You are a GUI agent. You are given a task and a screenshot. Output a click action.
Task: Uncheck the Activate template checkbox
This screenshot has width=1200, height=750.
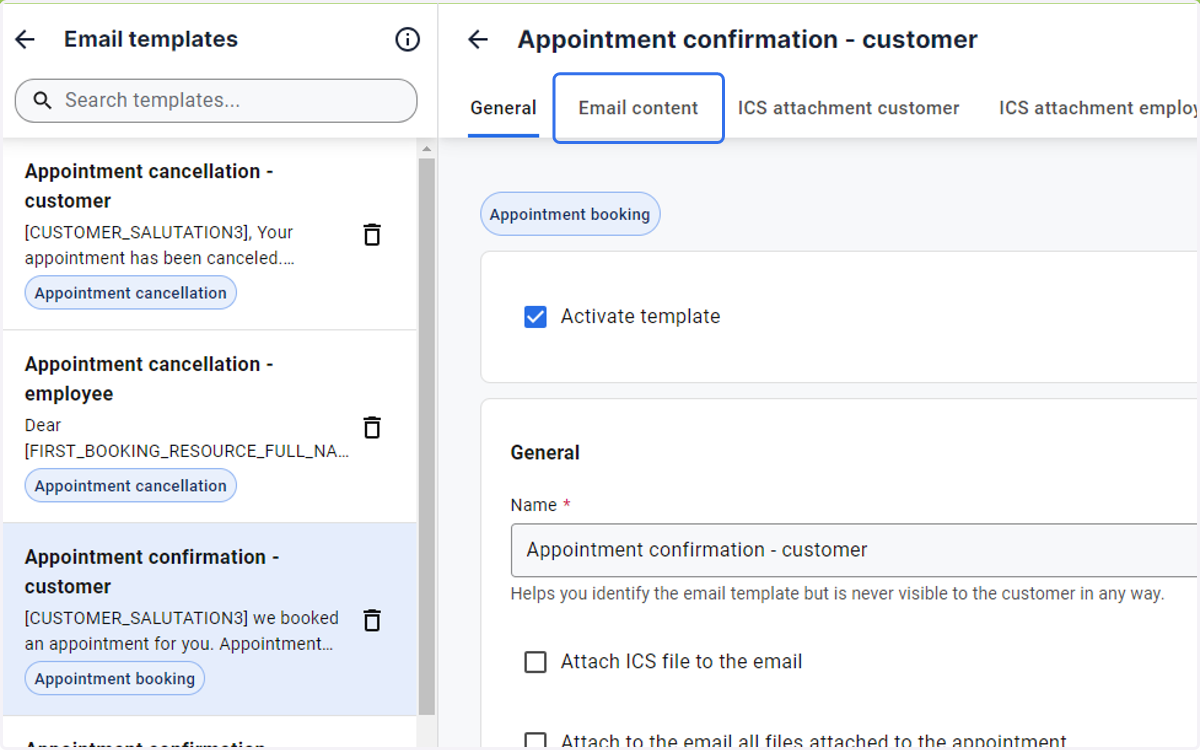coord(536,317)
